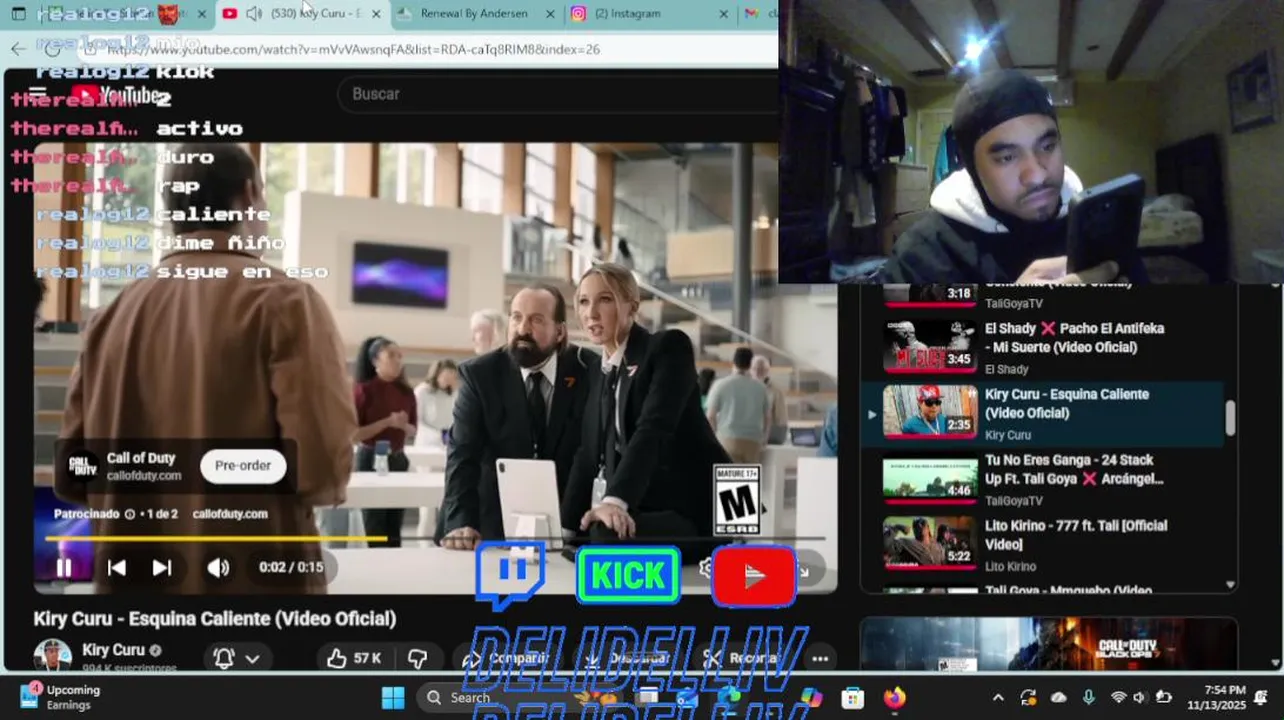
Task: Open the Kiry Curu channel name link
Action: click(x=113, y=650)
